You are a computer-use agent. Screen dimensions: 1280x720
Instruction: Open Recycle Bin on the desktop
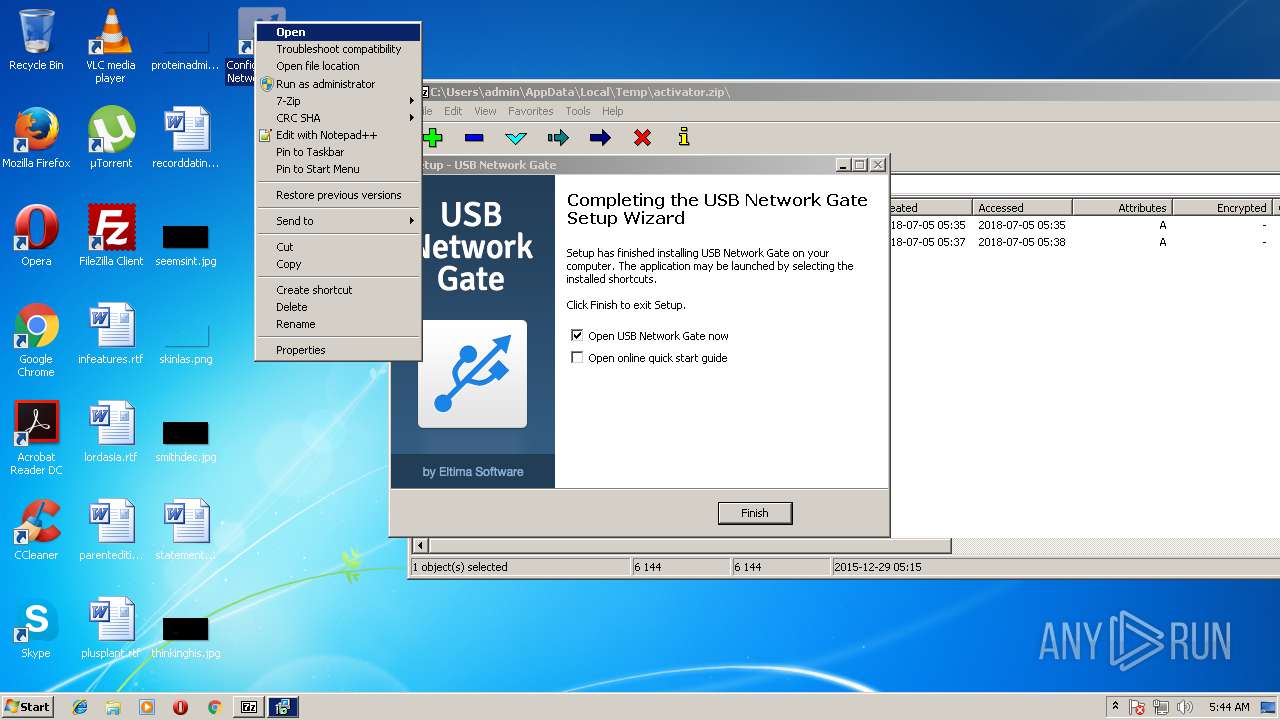[x=36, y=40]
